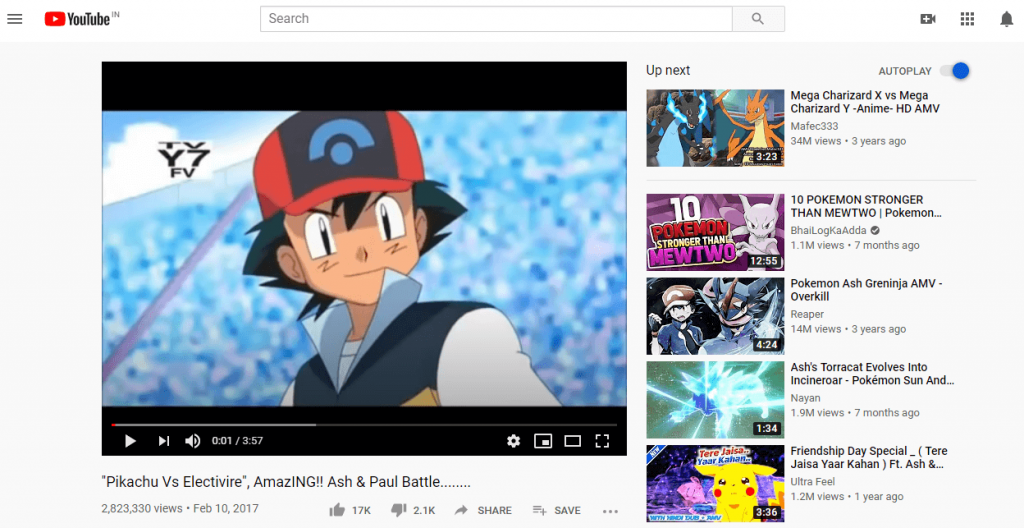Viewport: 1024px width, 528px height.
Task: Play the video
Action: point(130,441)
